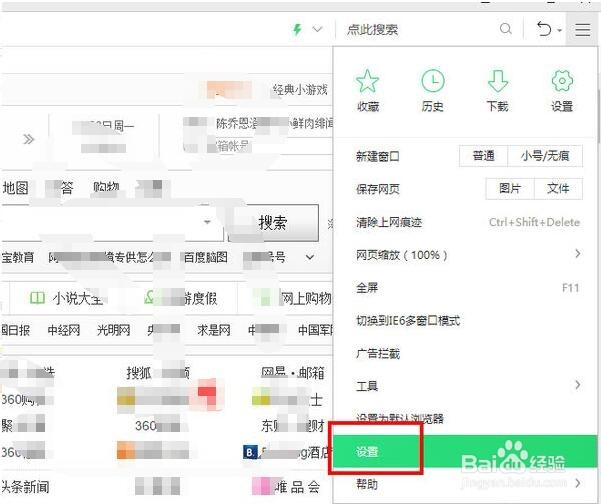
Task: Click the menu panel vertical scrollbar
Action: (598, 115)
